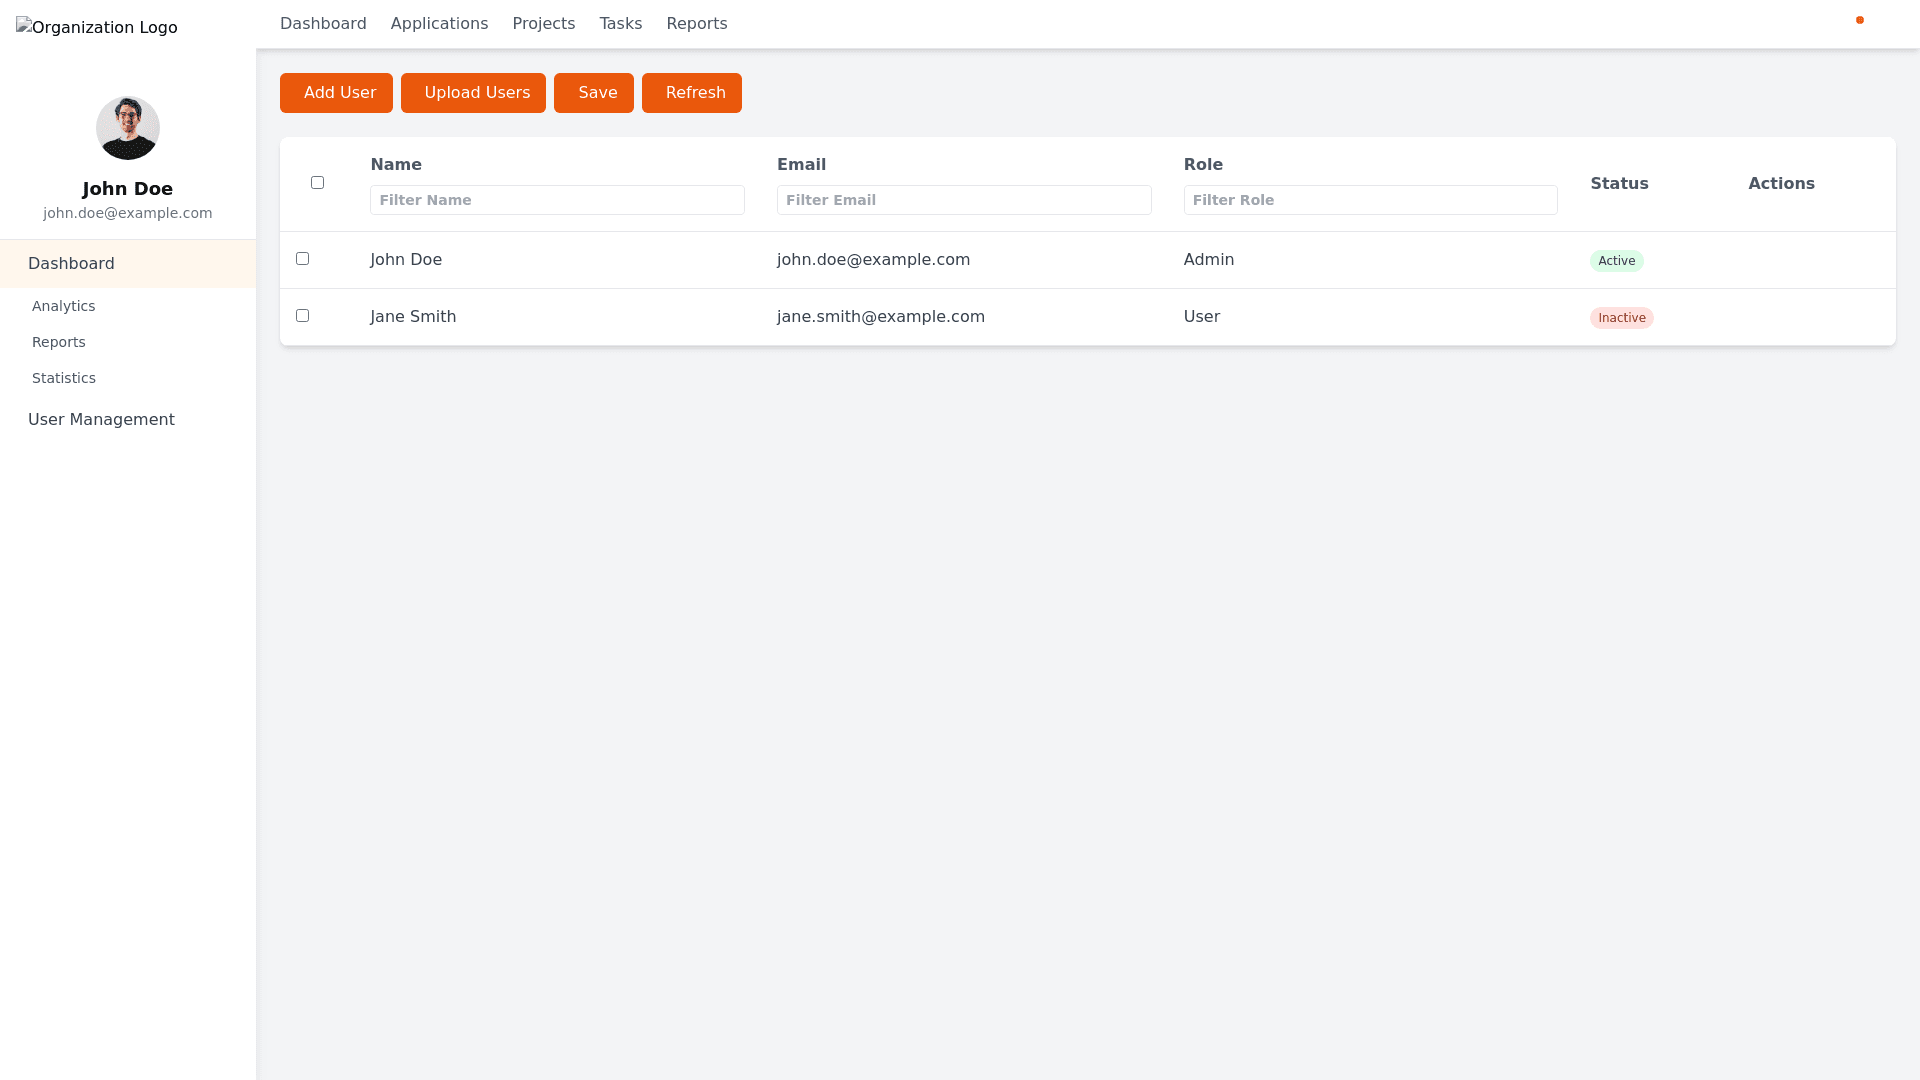Refresh the users list
This screenshot has height=1080, width=1920.
pos(691,93)
